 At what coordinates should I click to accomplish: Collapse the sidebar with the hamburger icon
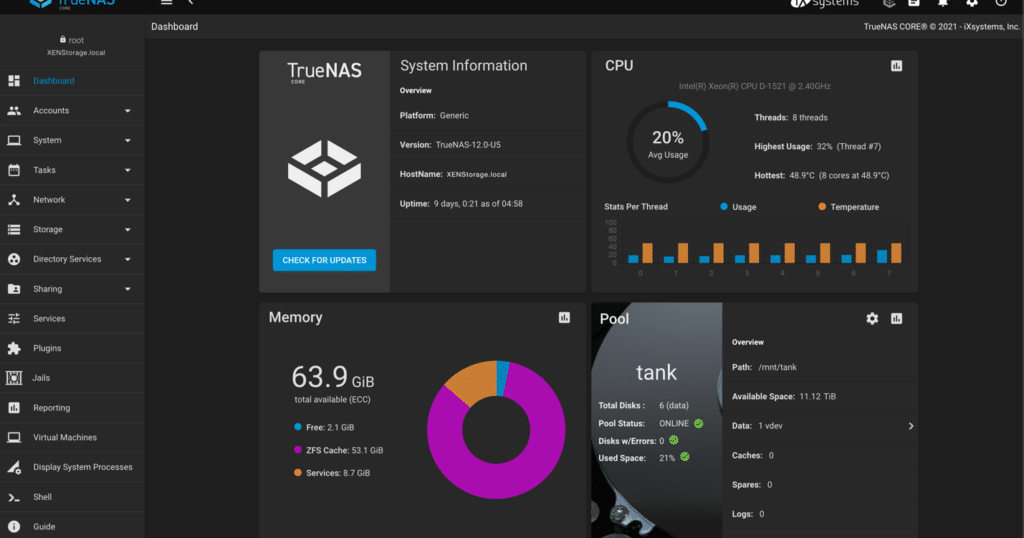pos(166,3)
